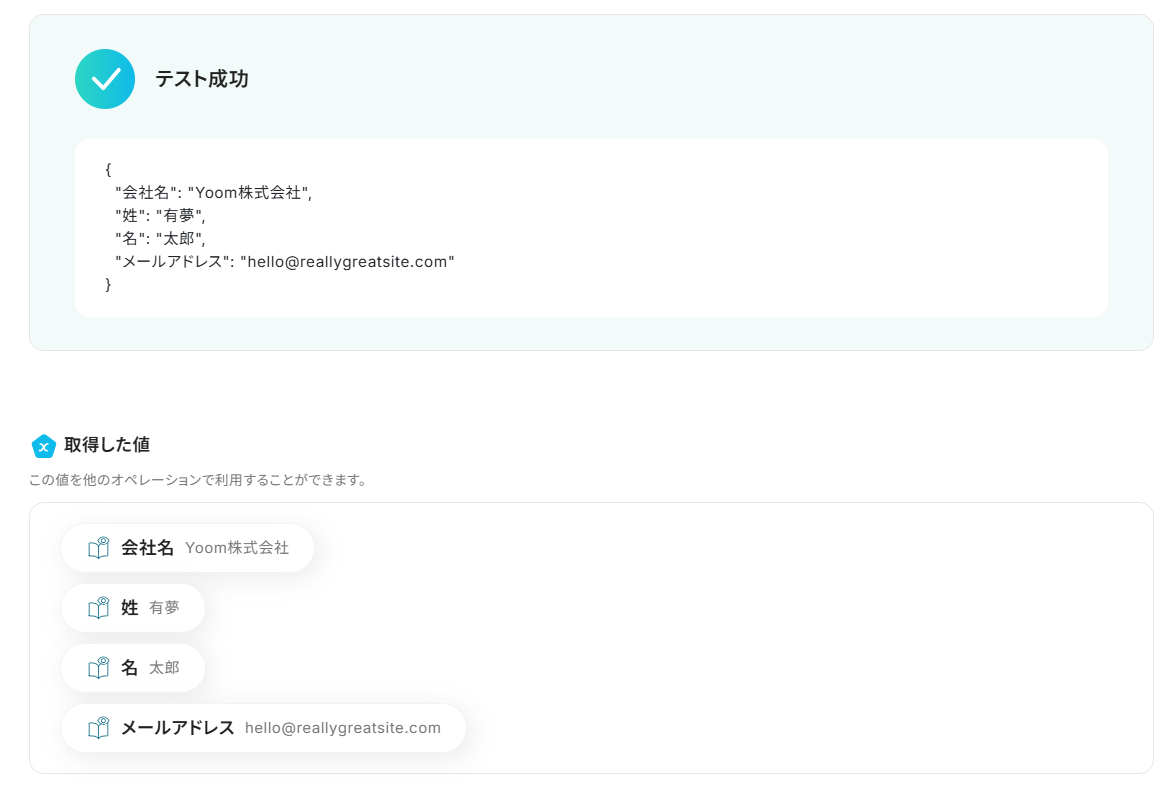Click the green checkmark success icon
1165x786 pixels.
point(105,79)
